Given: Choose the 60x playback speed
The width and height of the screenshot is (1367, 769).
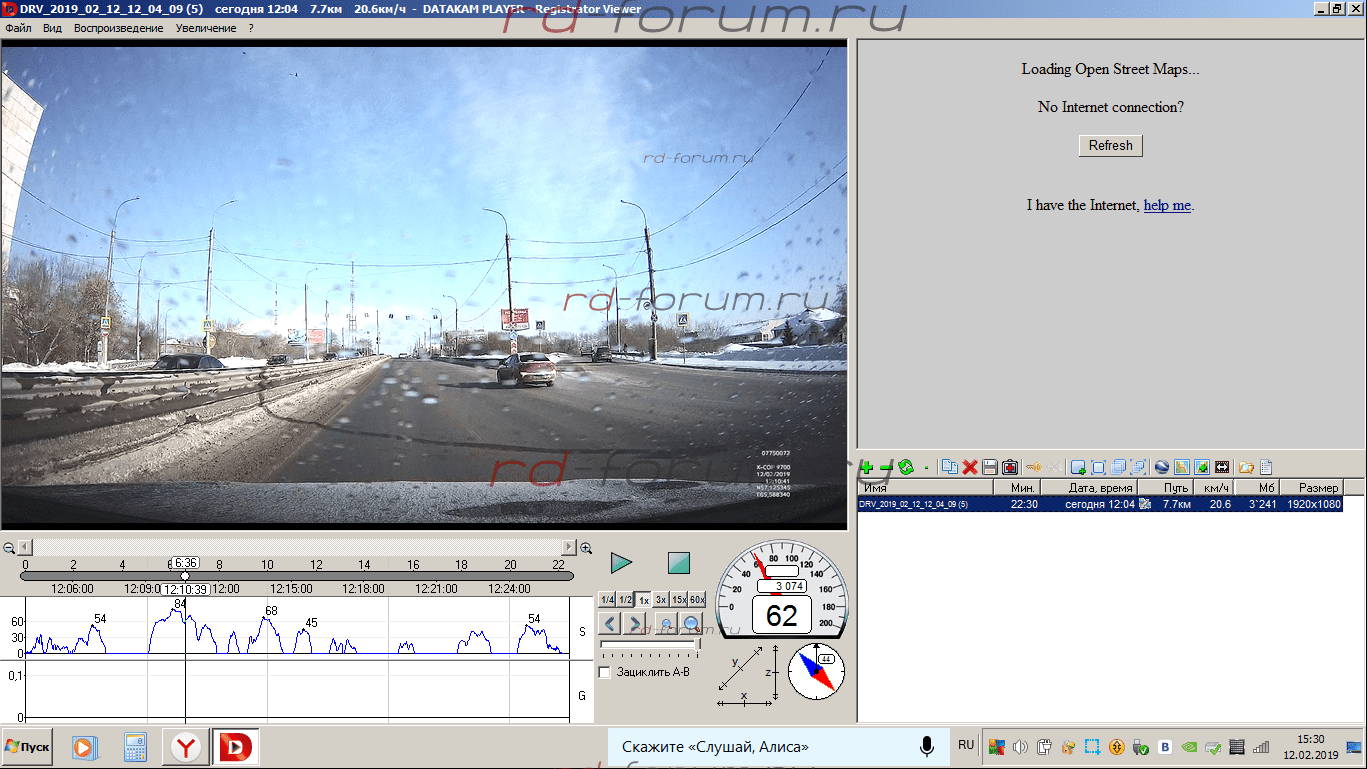Looking at the screenshot, I should pos(697,600).
